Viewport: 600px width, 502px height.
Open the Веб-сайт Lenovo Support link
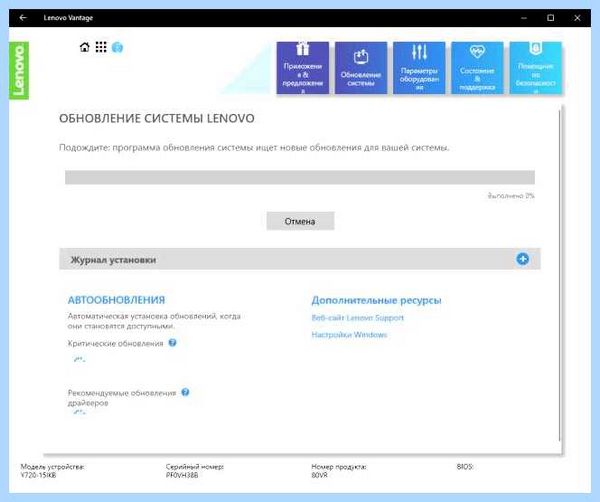pyautogui.click(x=357, y=318)
